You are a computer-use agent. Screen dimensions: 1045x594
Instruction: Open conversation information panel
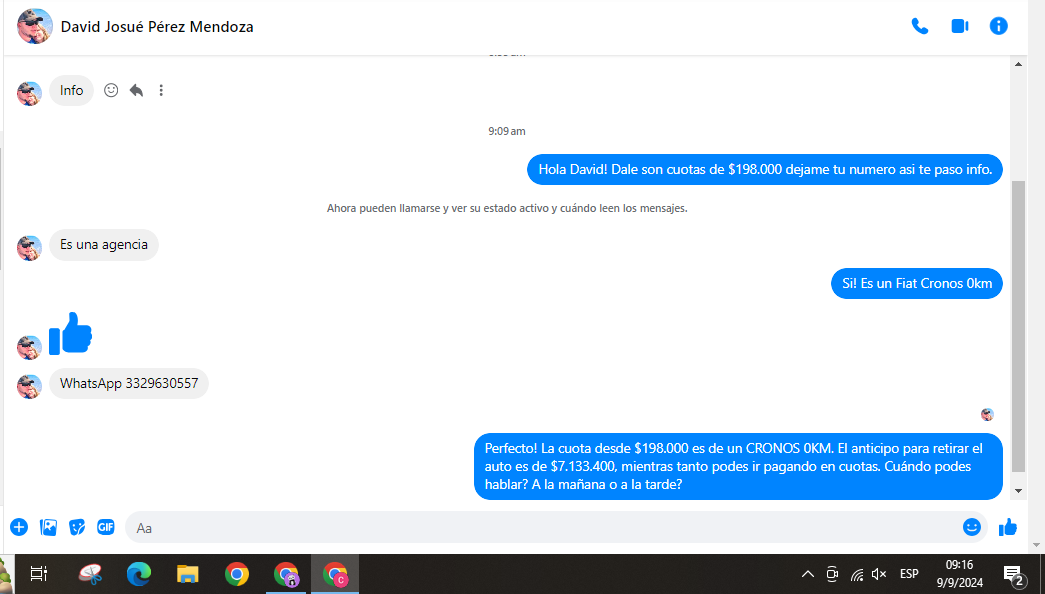tap(998, 26)
